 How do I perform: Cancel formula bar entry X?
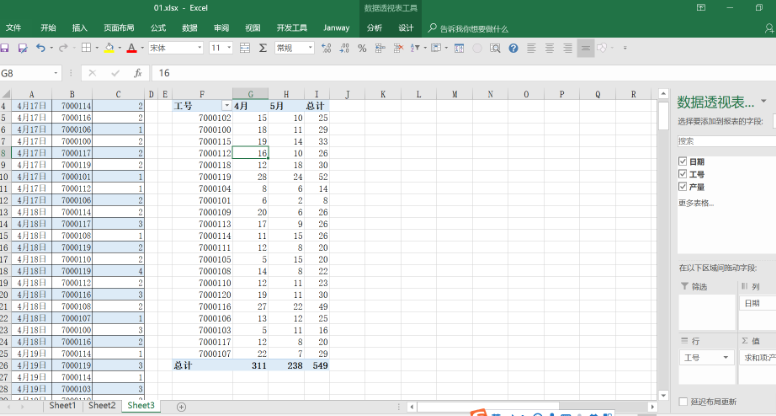[x=92, y=73]
